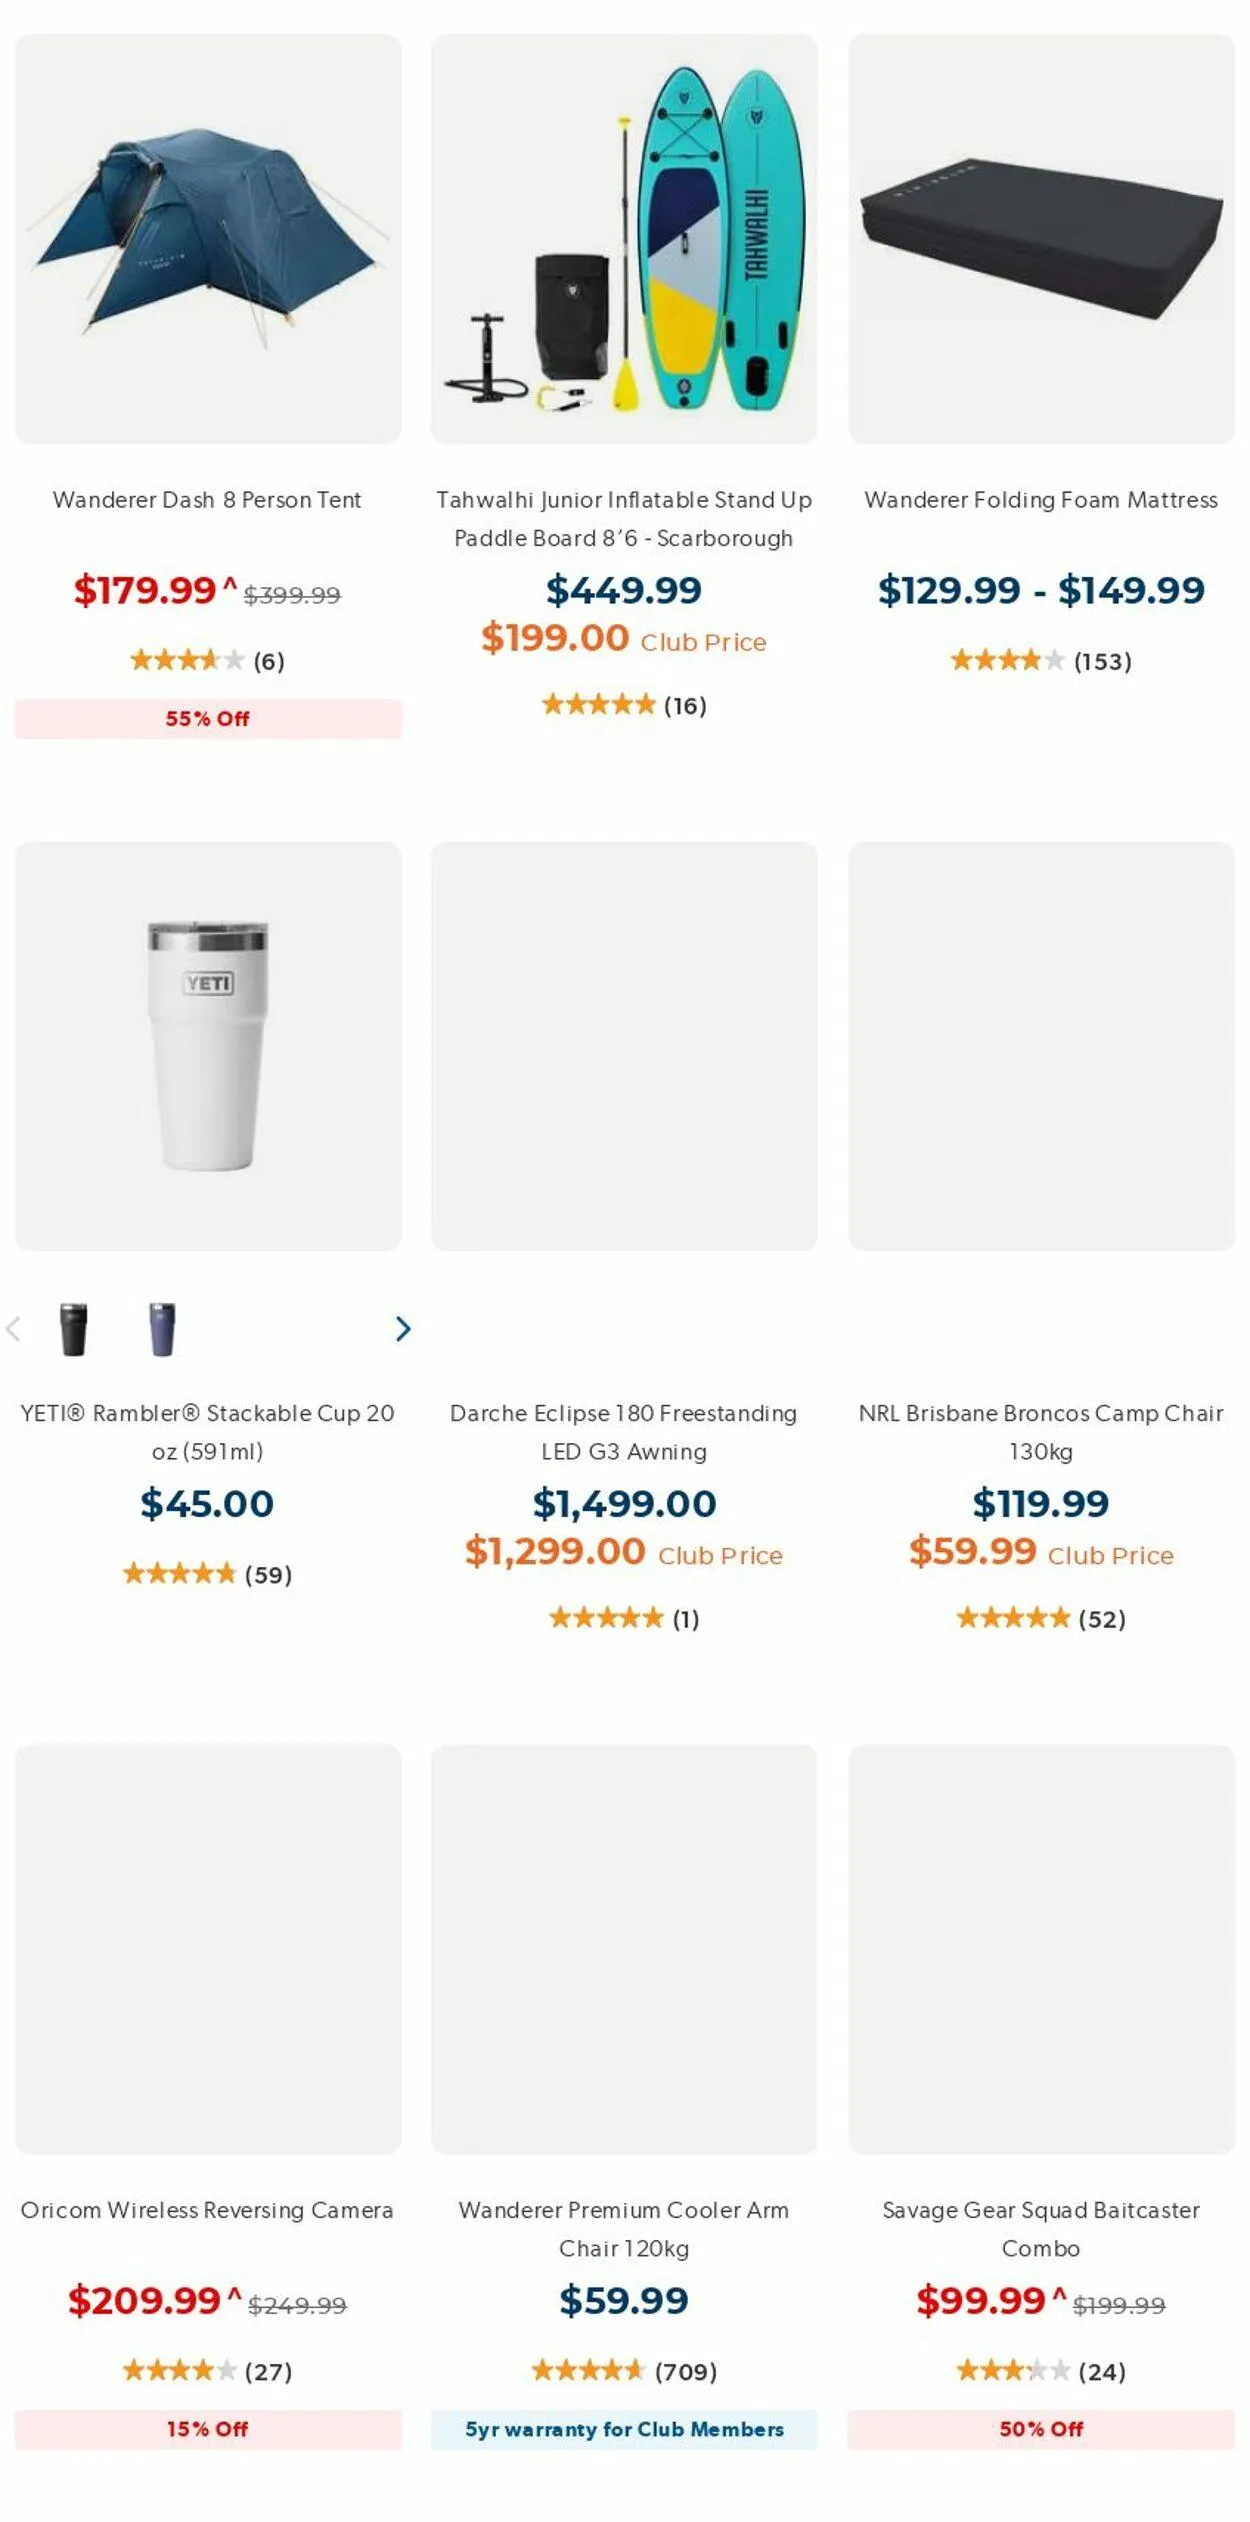The width and height of the screenshot is (1250, 2522).
Task: Open Wanderer Premium Cooler Arm Chair title
Action: pyautogui.click(x=624, y=2228)
